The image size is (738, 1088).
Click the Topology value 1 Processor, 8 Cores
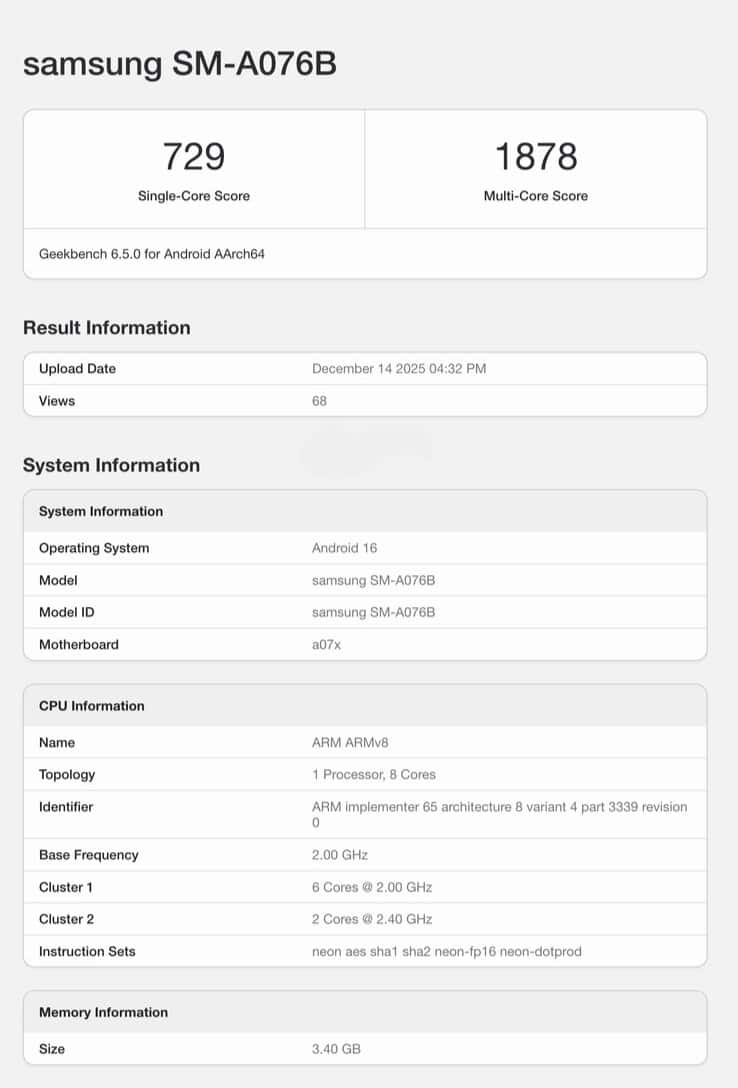click(x=374, y=775)
